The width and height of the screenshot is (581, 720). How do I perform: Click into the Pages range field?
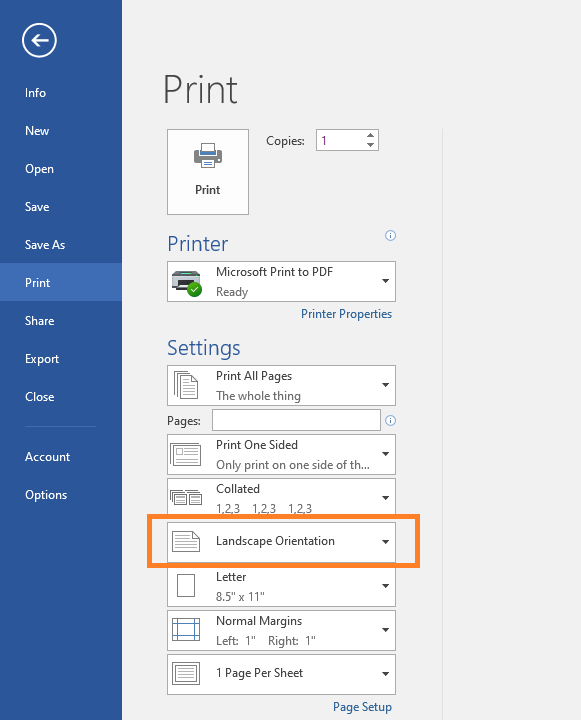[x=296, y=420]
